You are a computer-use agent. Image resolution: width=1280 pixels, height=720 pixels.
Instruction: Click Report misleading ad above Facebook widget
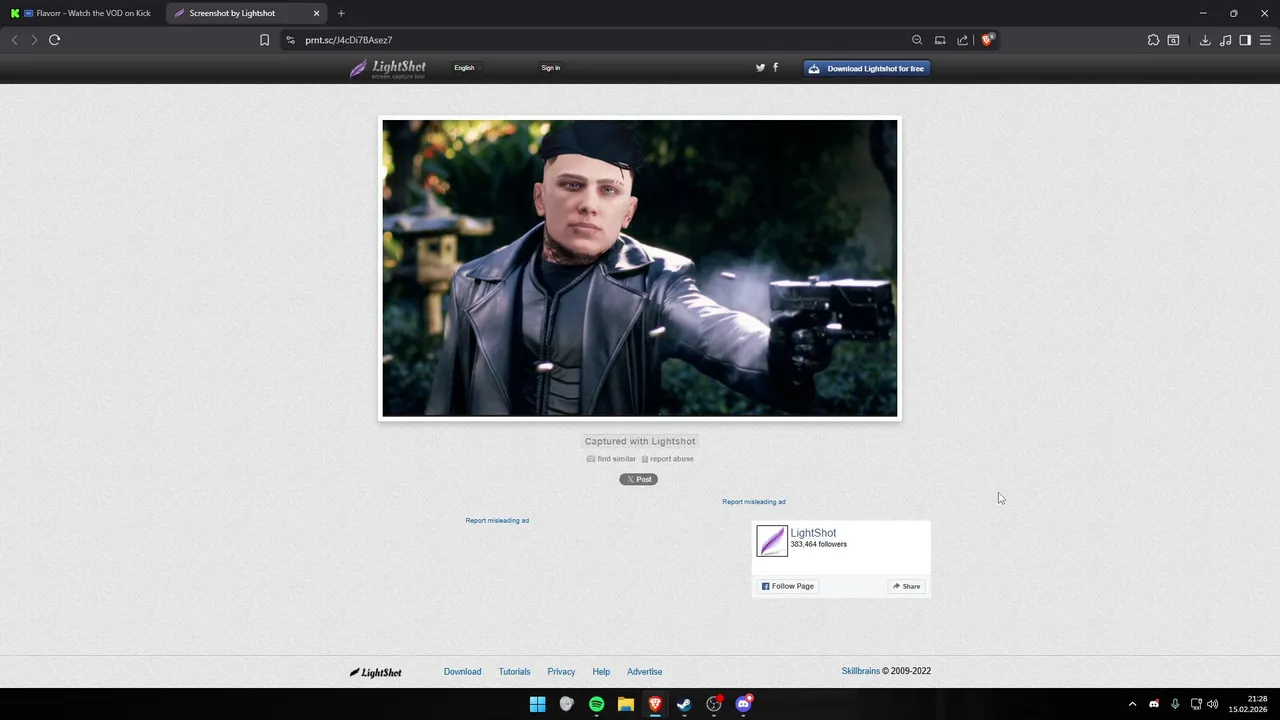click(754, 502)
